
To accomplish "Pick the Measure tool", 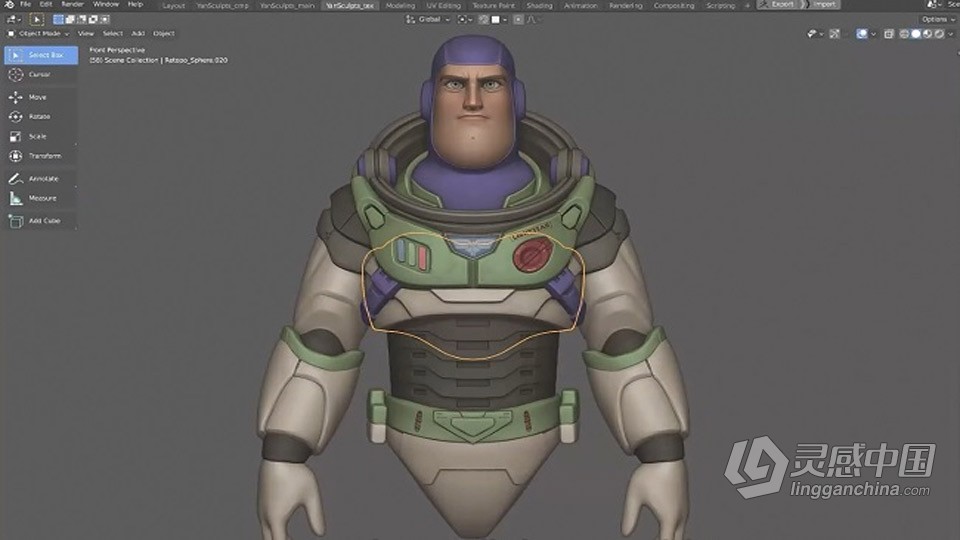I will (41, 198).
